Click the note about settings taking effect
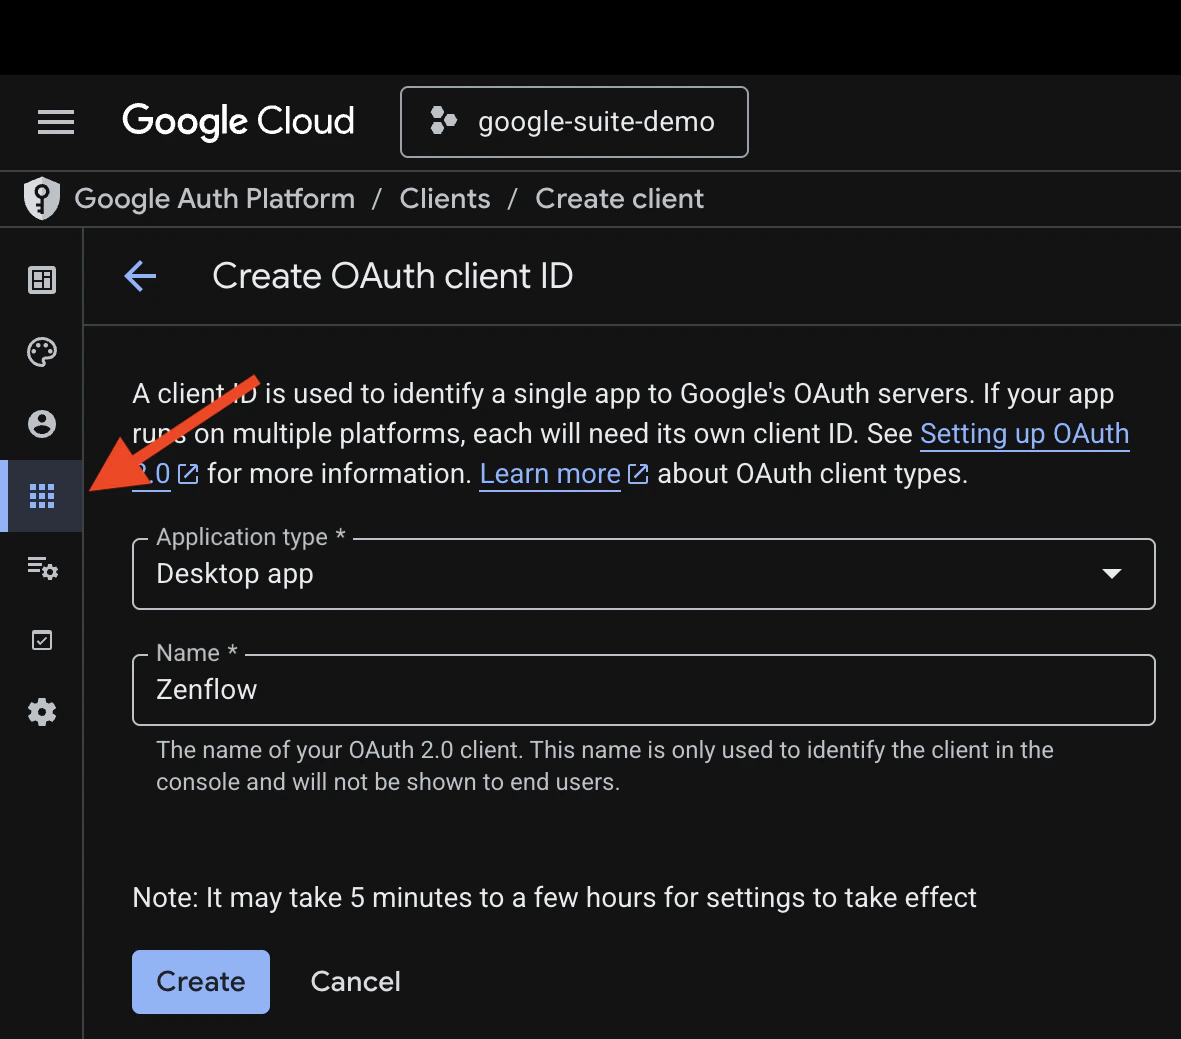Viewport: 1181px width, 1039px height. click(x=554, y=898)
